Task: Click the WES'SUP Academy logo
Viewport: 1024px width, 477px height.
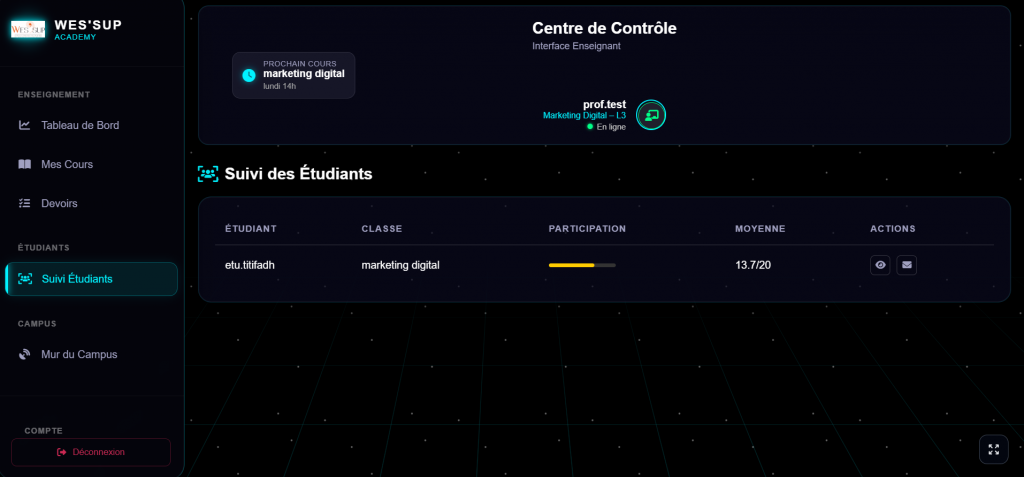Action: click(28, 29)
